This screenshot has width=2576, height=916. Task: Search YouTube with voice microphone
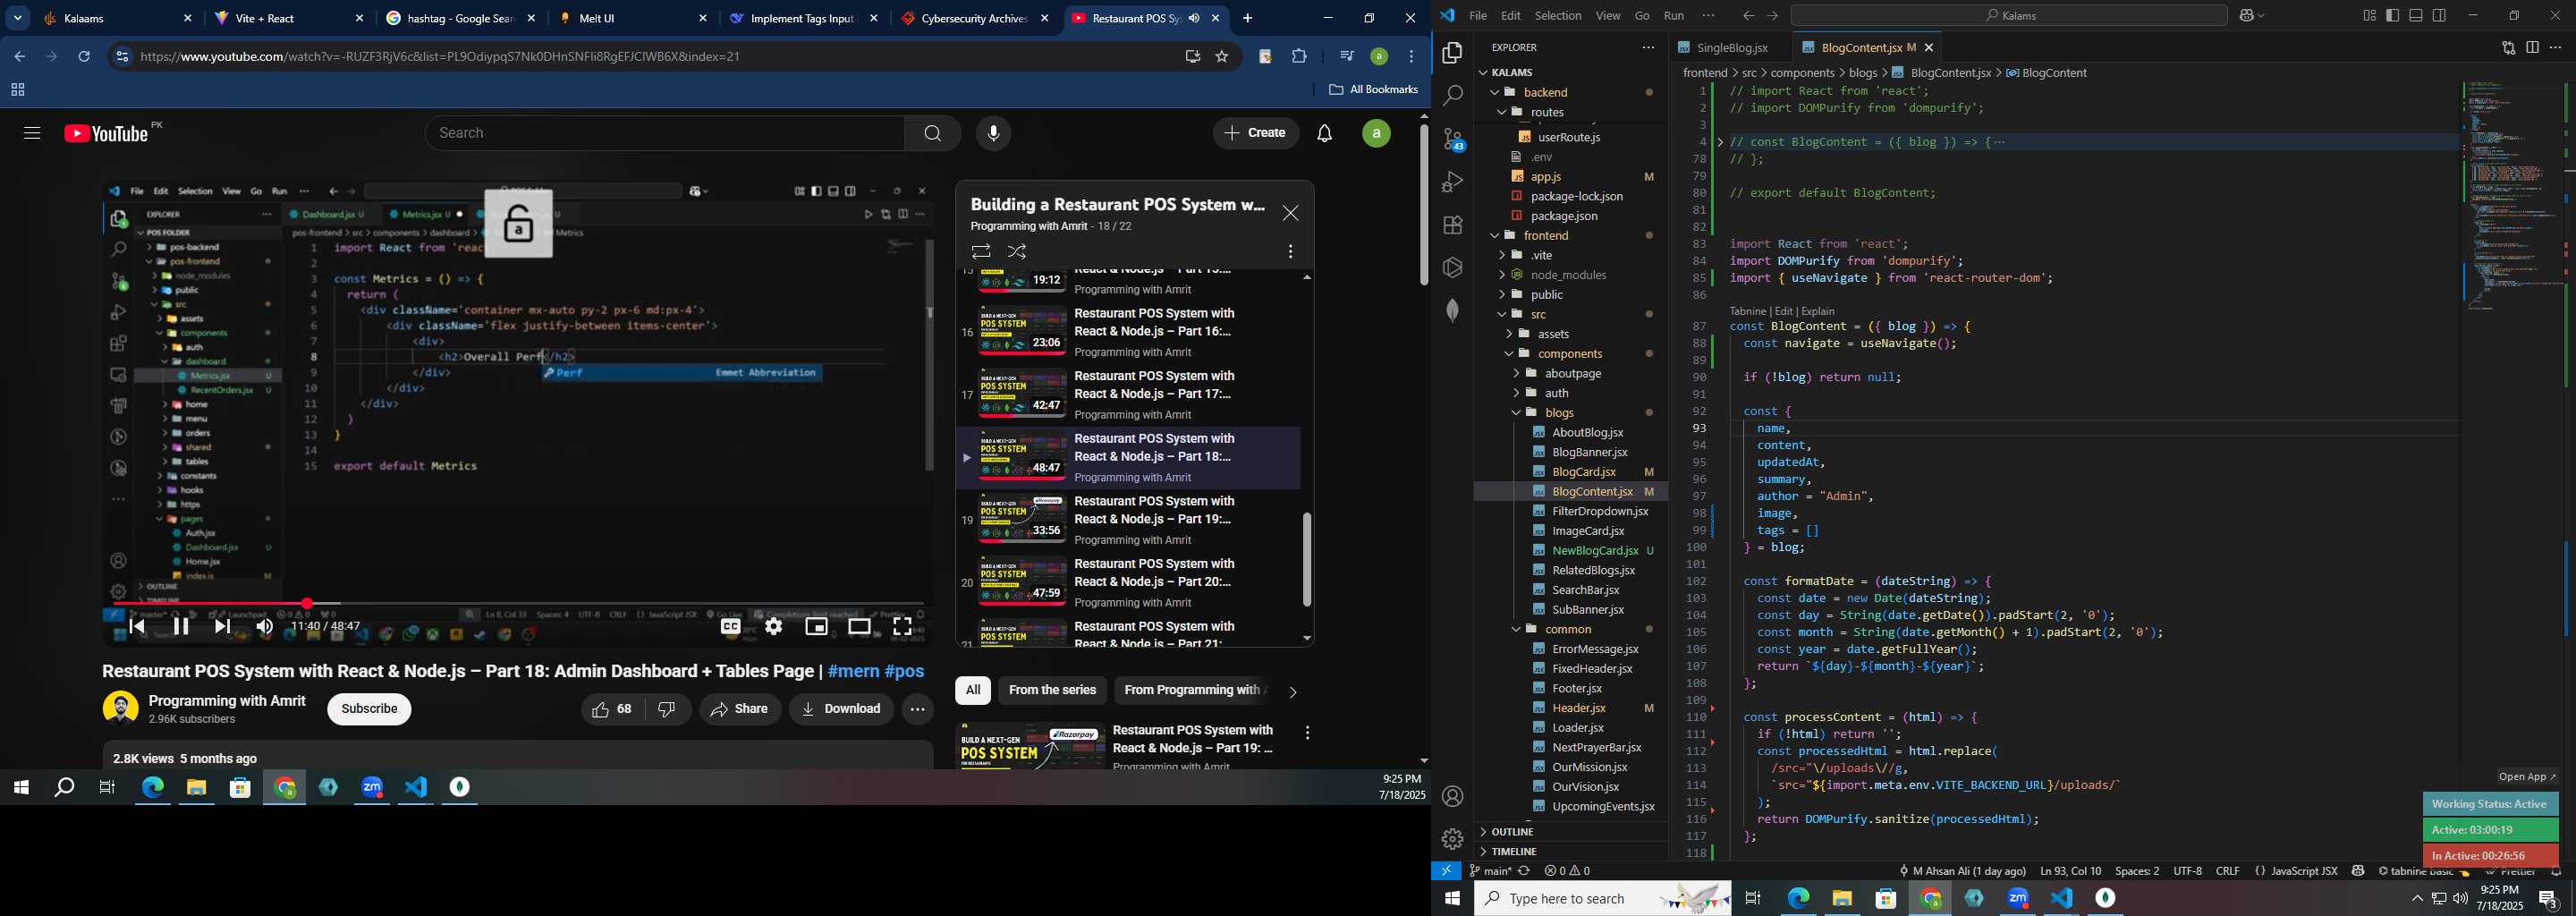pyautogui.click(x=993, y=133)
